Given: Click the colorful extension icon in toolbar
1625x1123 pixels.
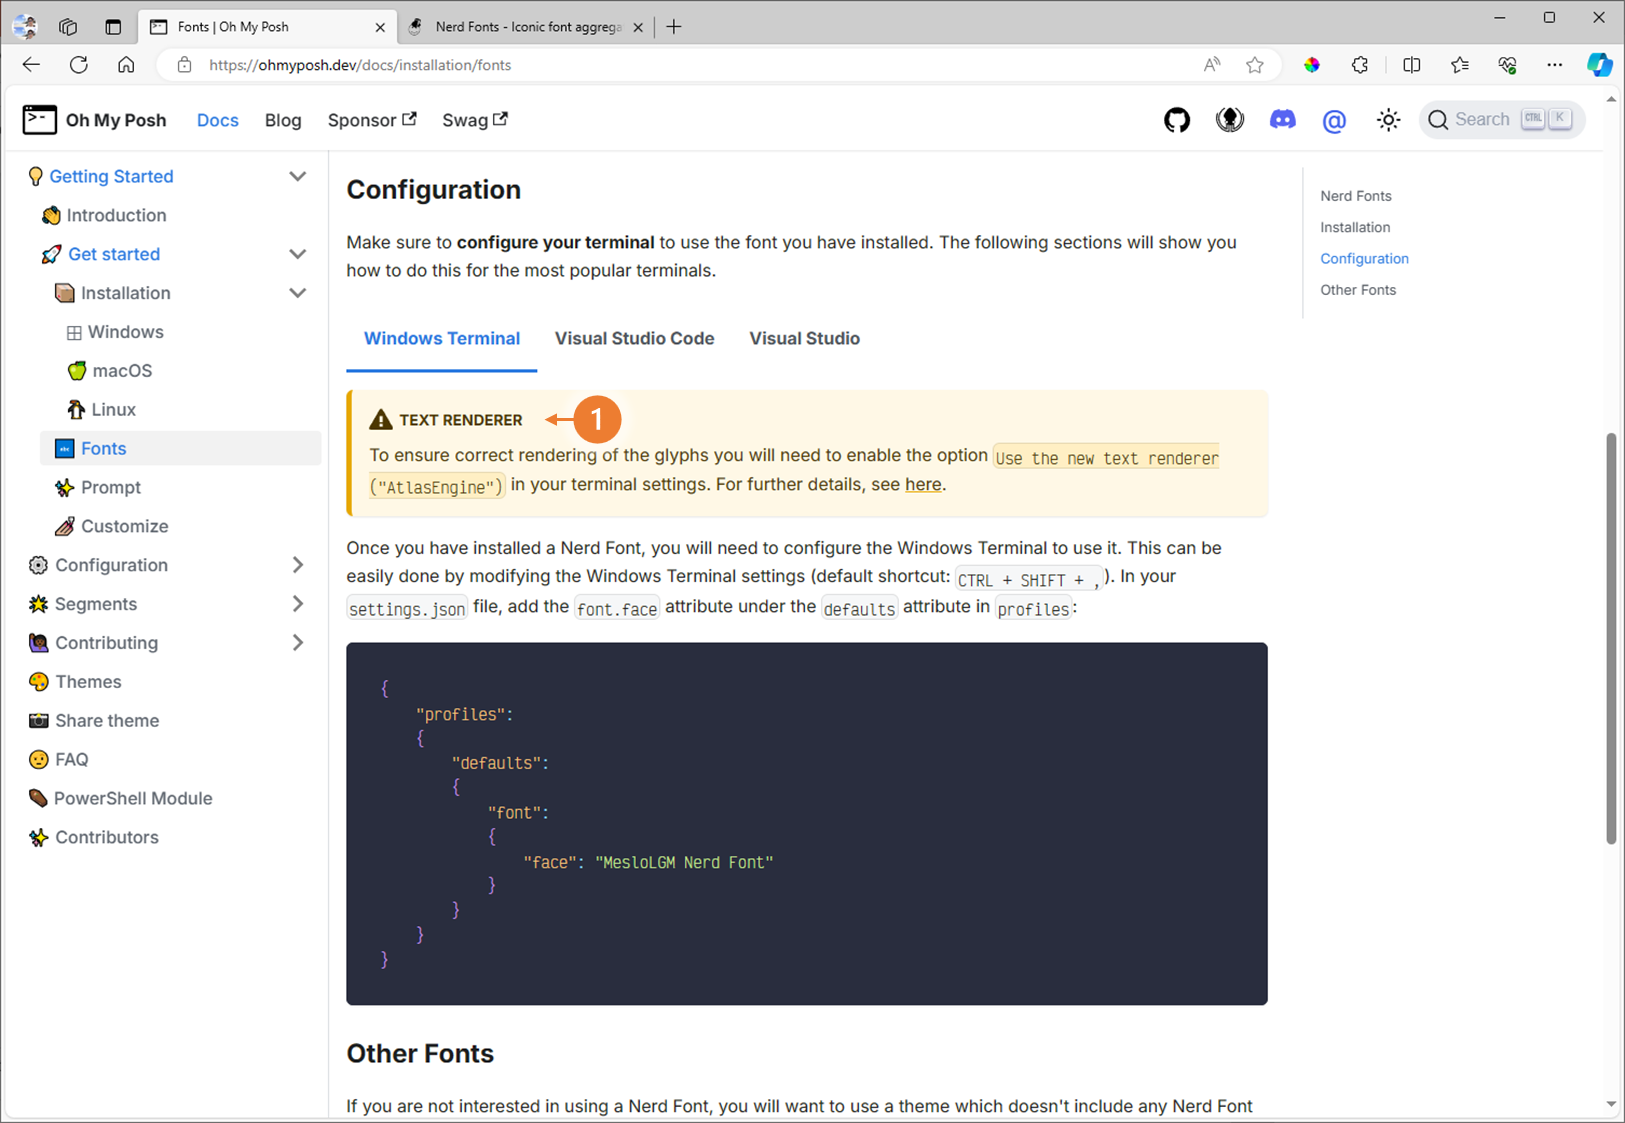Looking at the screenshot, I should 1312,65.
